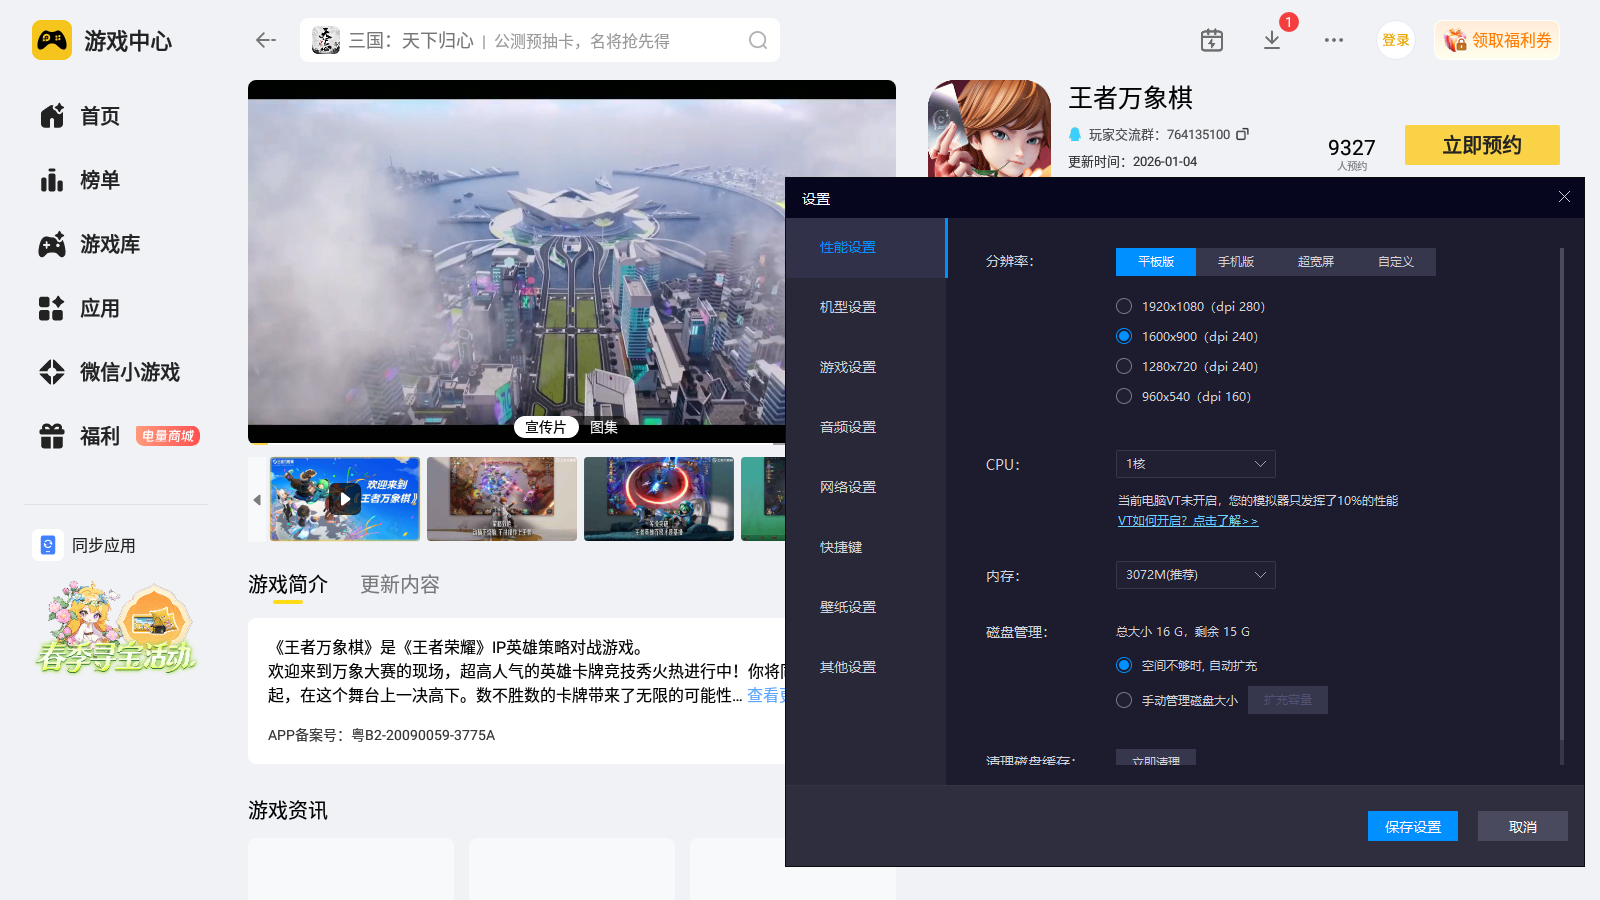Open the downloads icon with badge
The width and height of the screenshot is (1600, 900).
[x=1272, y=40]
